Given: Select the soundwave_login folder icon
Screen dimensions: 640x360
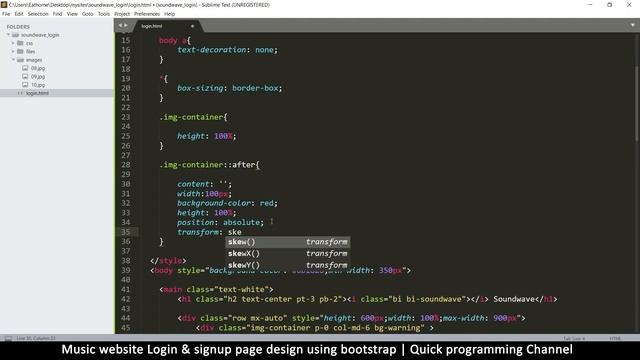Looking at the screenshot, I should tap(16, 35).
